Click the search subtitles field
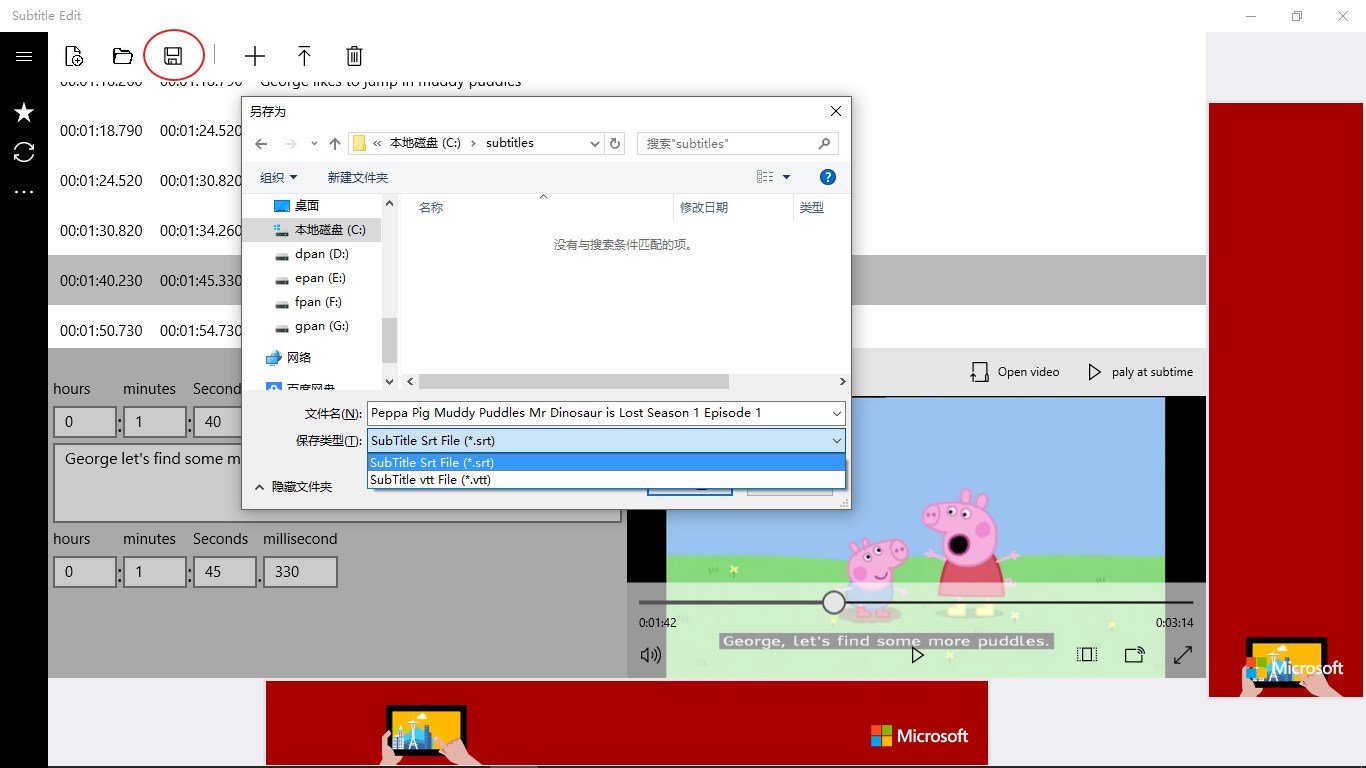This screenshot has width=1366, height=768. click(738, 143)
